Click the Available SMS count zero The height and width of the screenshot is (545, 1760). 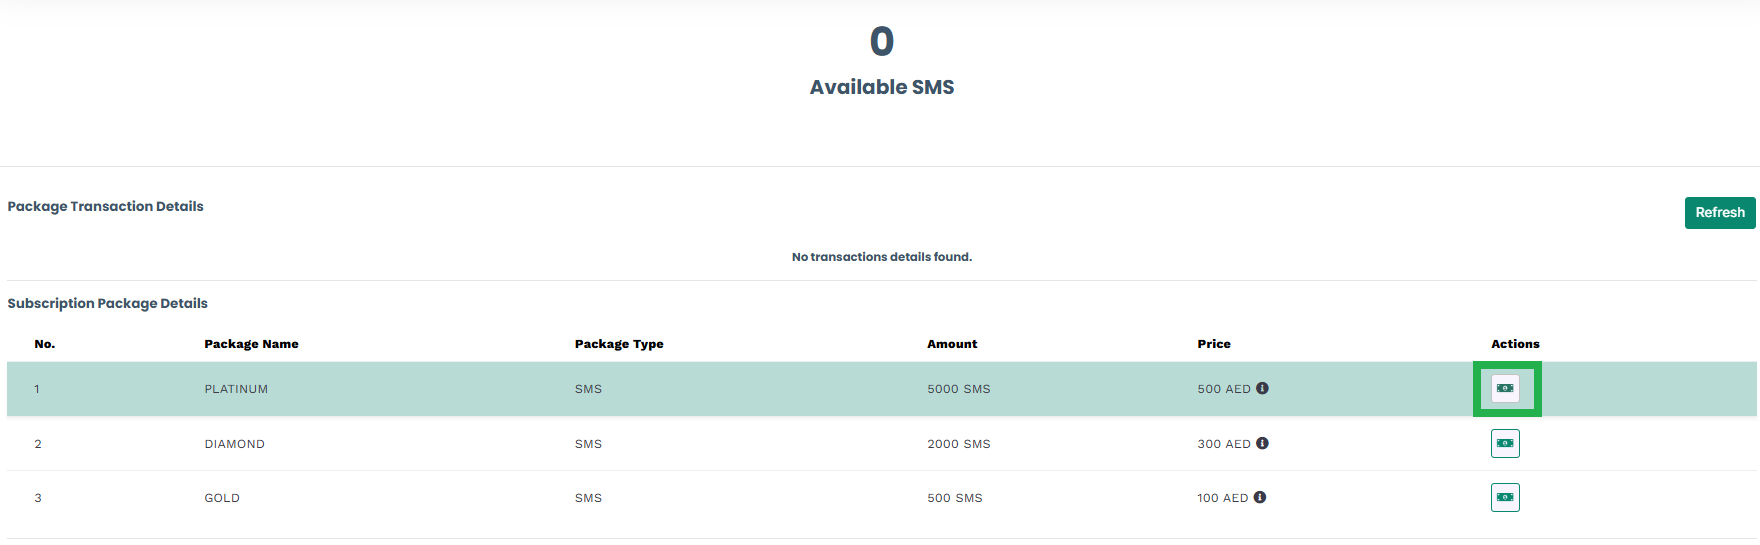(882, 41)
